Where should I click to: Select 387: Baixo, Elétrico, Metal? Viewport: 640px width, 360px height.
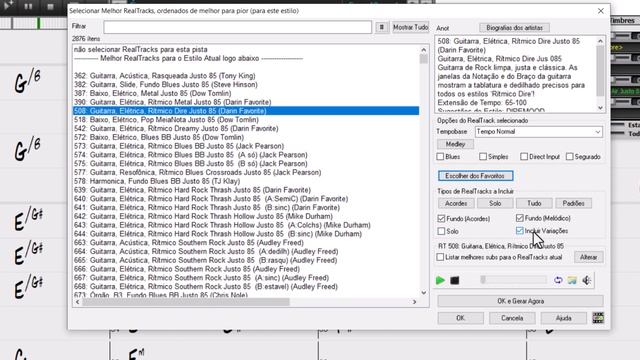coord(153,93)
